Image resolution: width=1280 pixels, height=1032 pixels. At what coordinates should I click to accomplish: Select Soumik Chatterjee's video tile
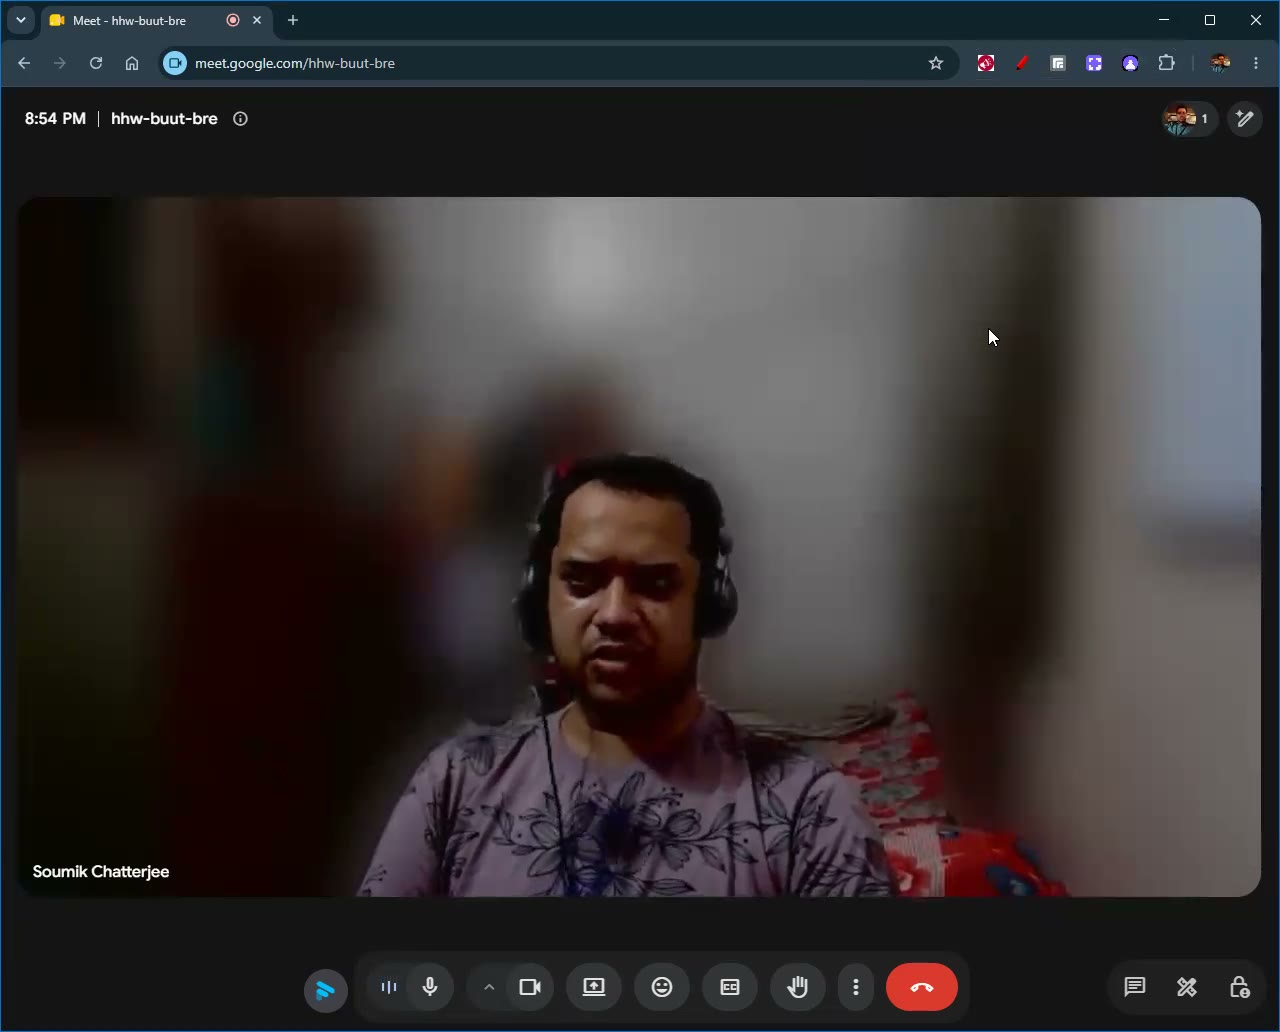pyautogui.click(x=640, y=547)
